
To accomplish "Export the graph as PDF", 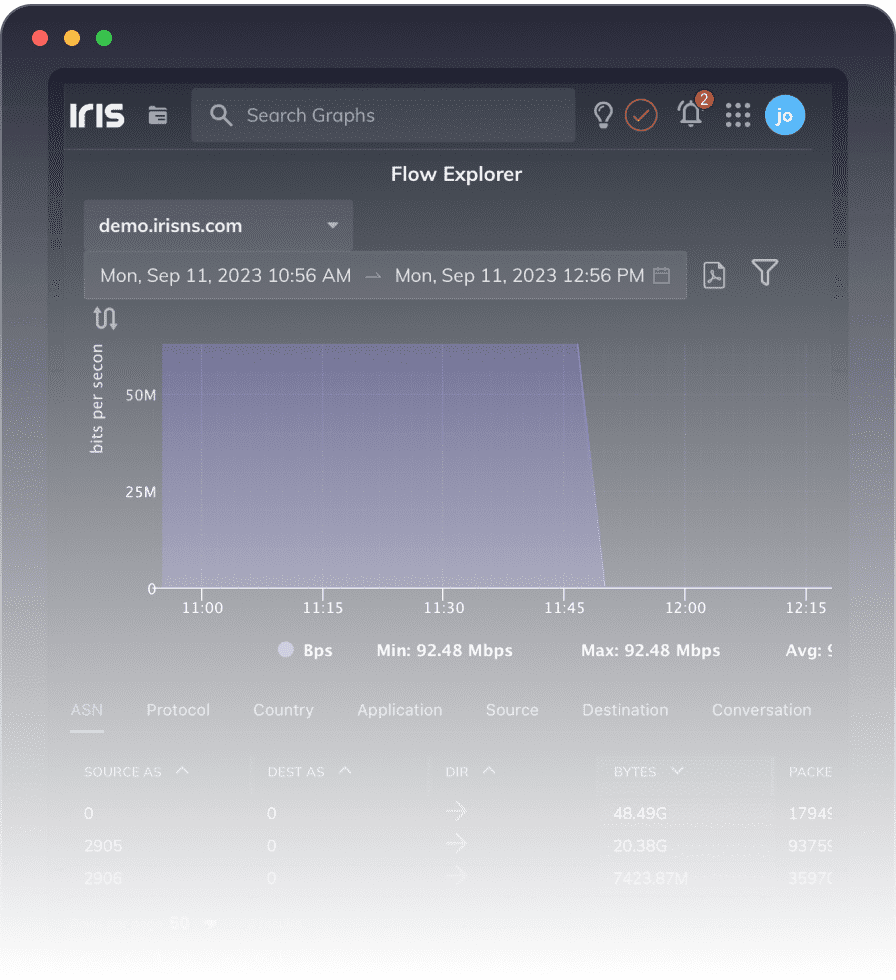I will coord(714,275).
